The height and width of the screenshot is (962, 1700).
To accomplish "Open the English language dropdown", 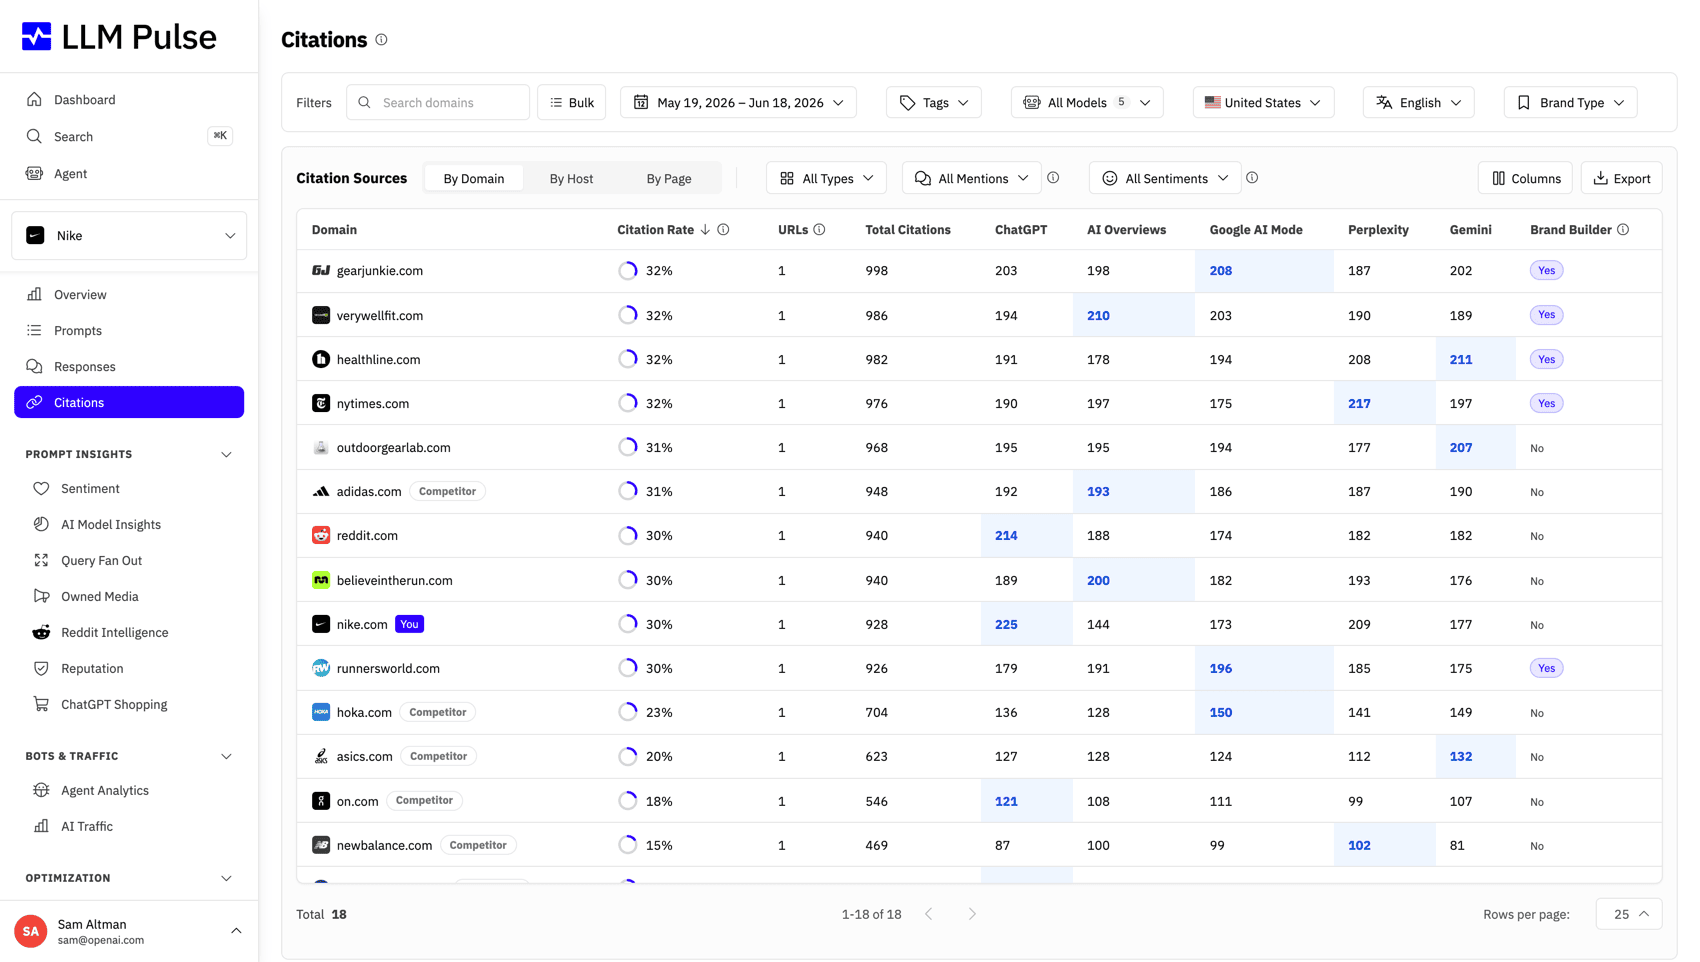I will [x=1418, y=103].
